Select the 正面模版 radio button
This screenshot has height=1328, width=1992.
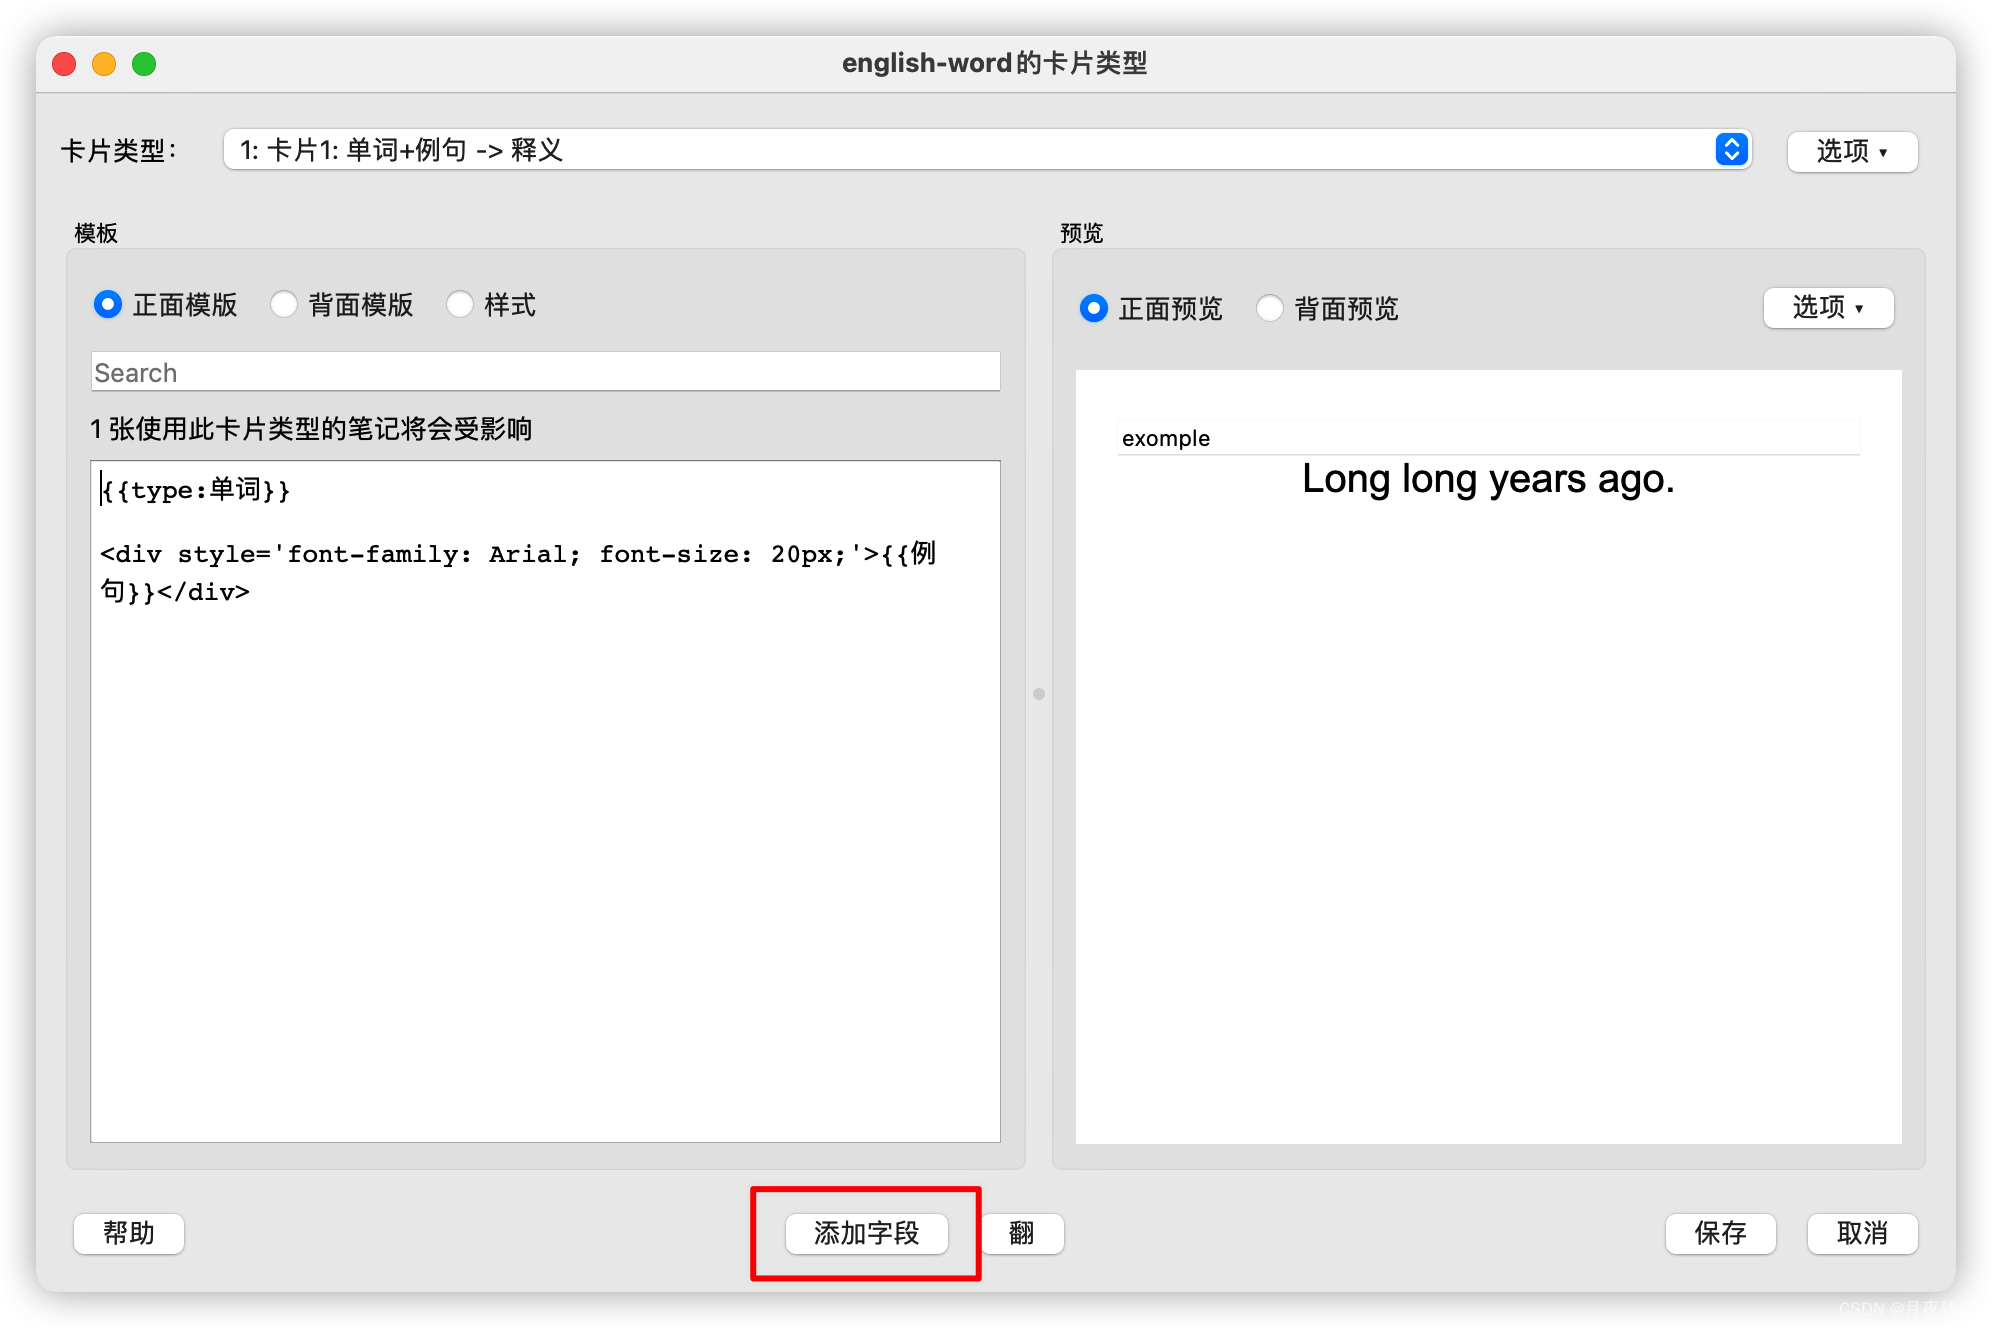[108, 304]
